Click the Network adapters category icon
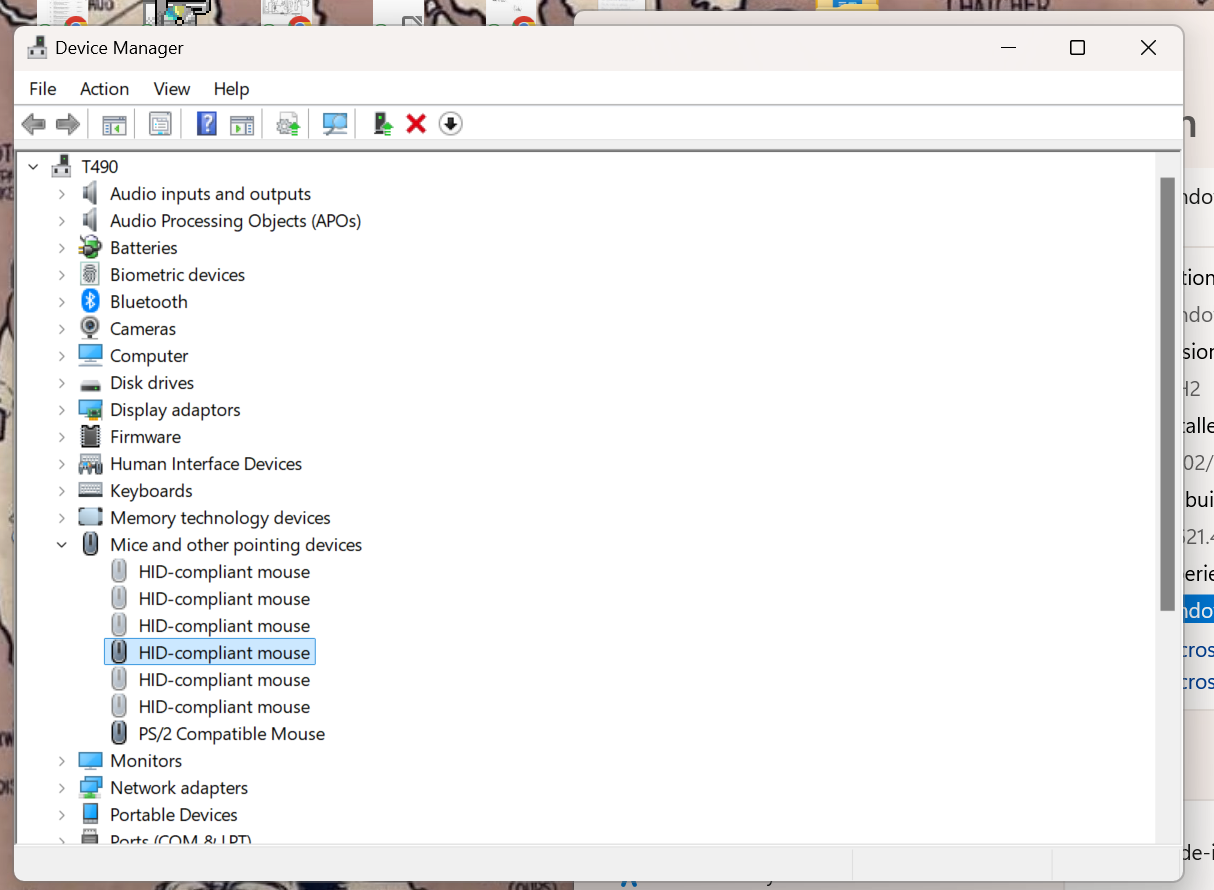 click(90, 787)
